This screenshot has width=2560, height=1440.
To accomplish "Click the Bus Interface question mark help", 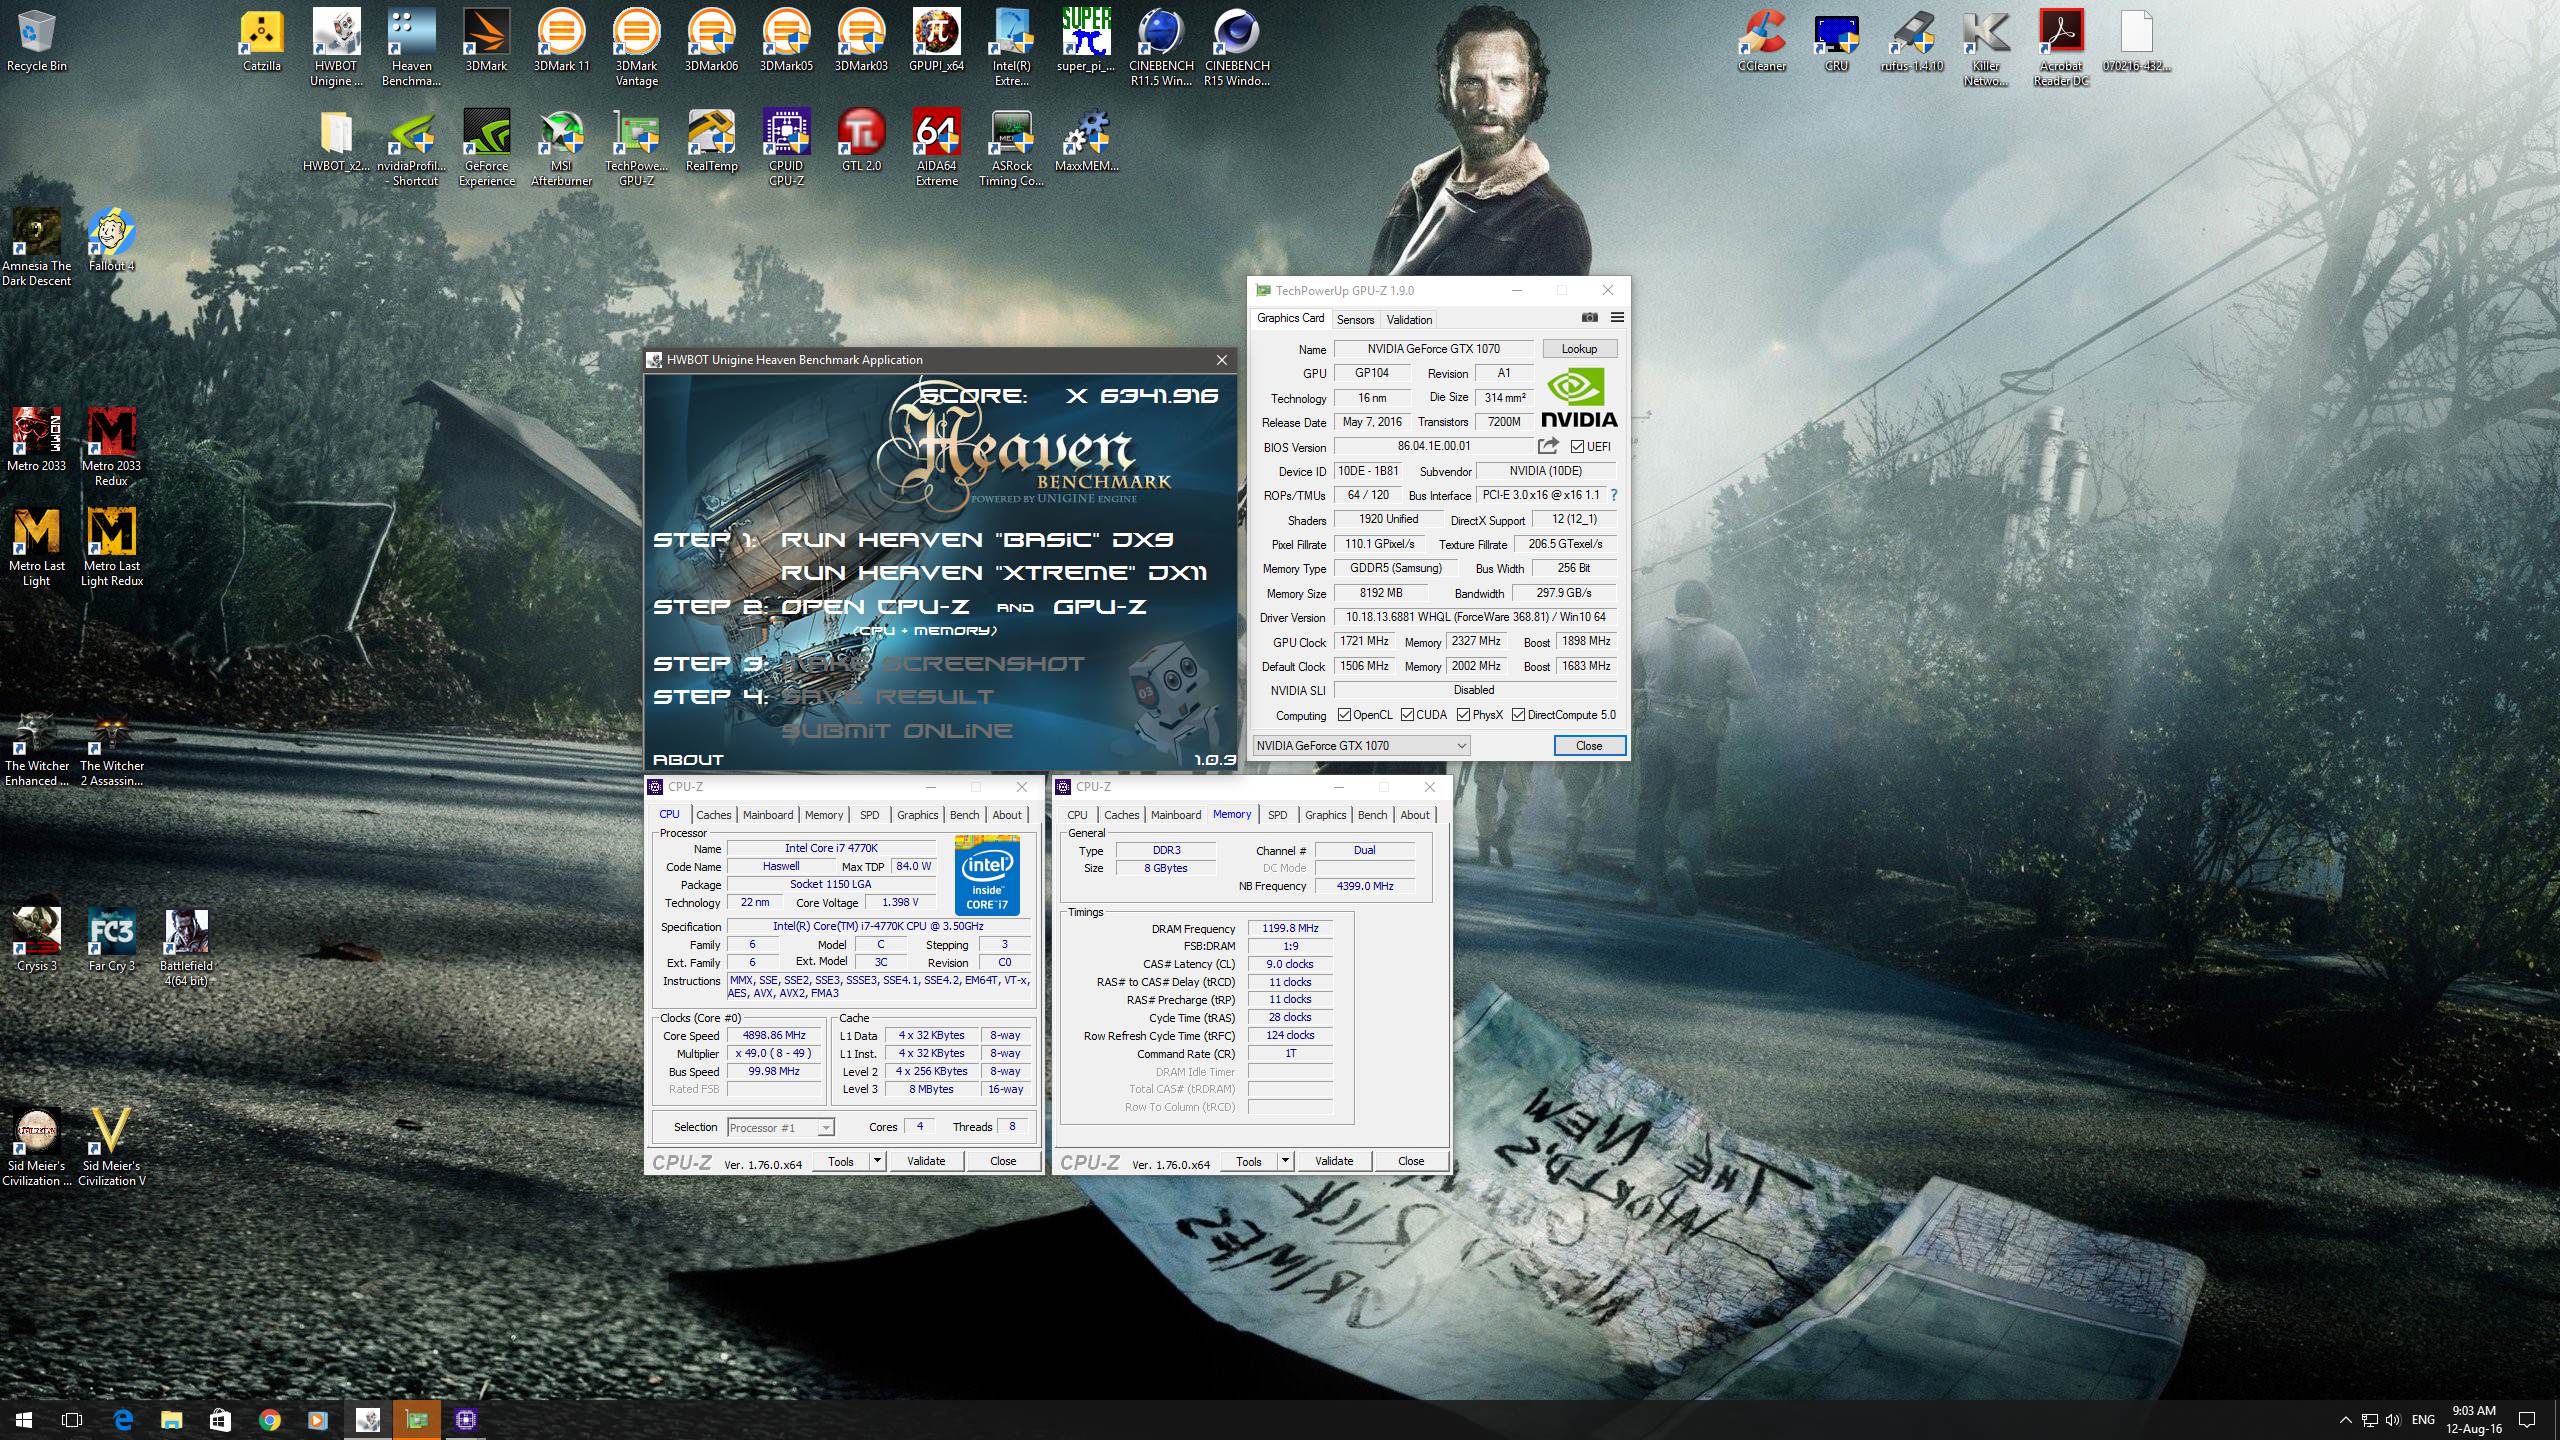I will pyautogui.click(x=1613, y=495).
